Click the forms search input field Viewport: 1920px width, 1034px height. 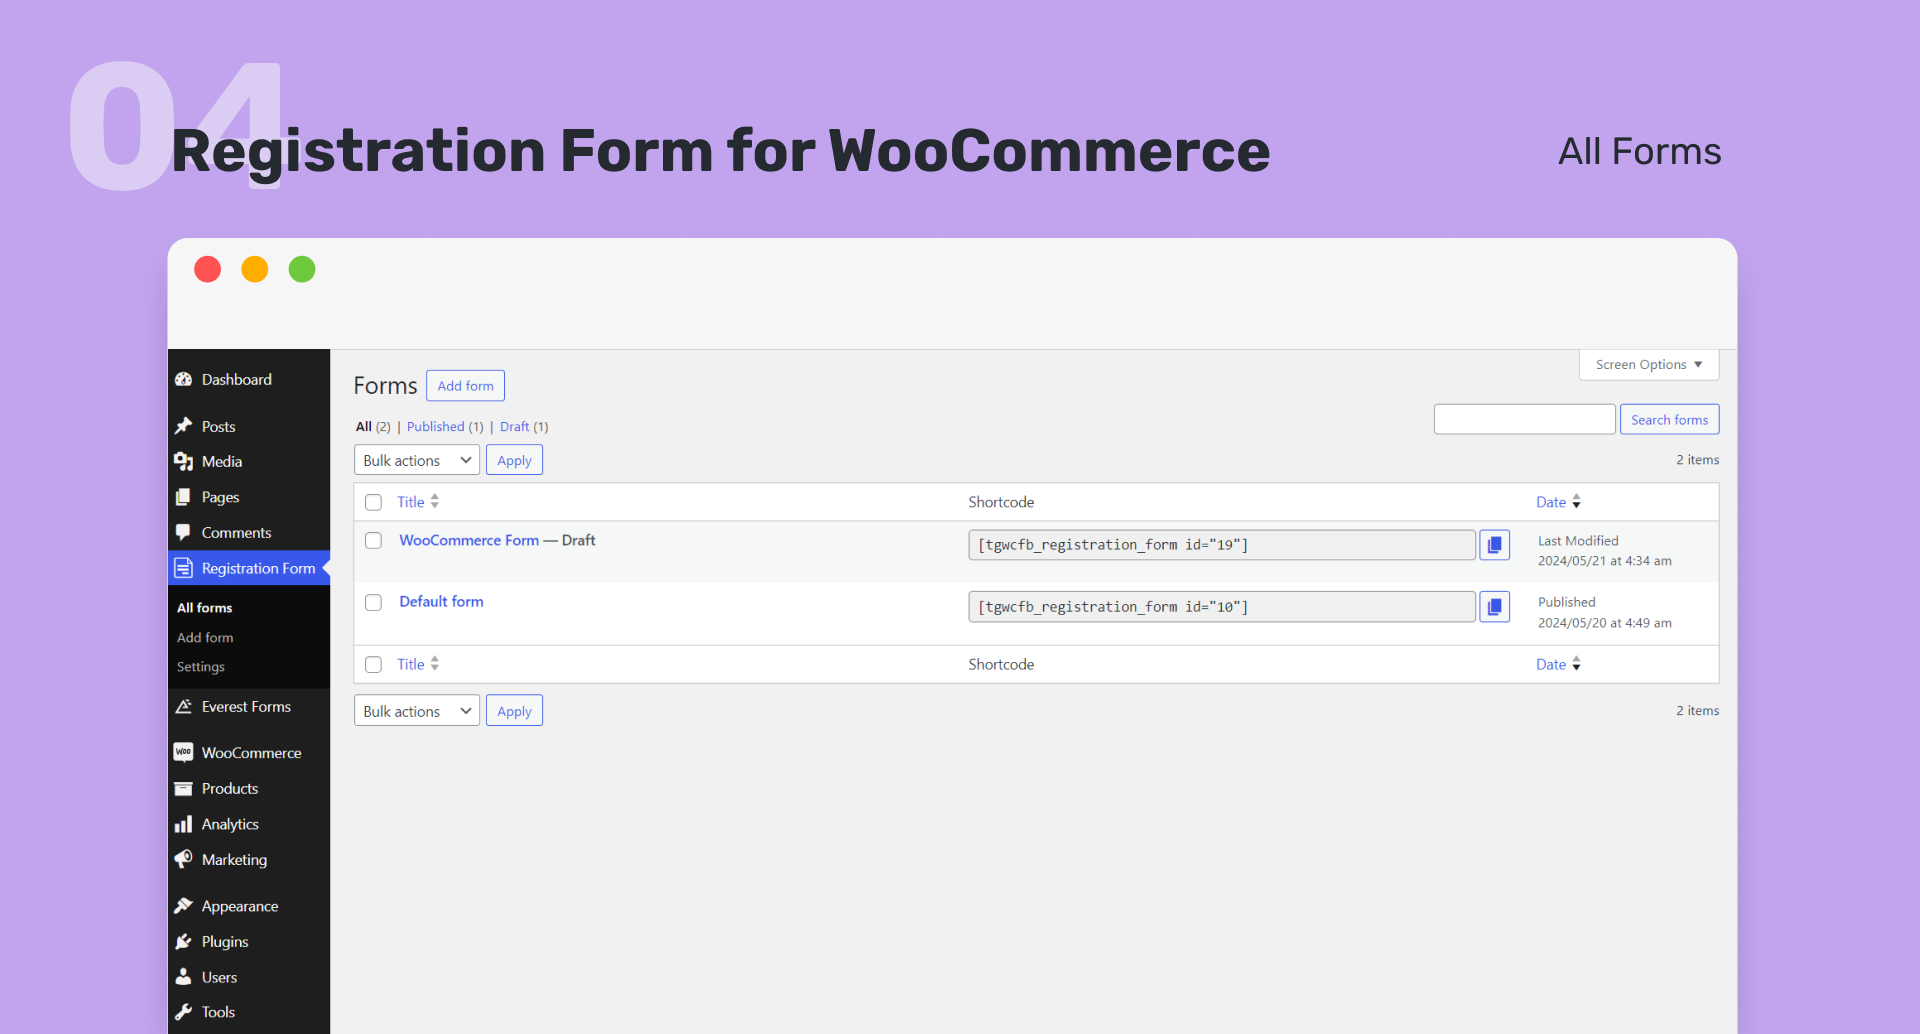(x=1524, y=420)
